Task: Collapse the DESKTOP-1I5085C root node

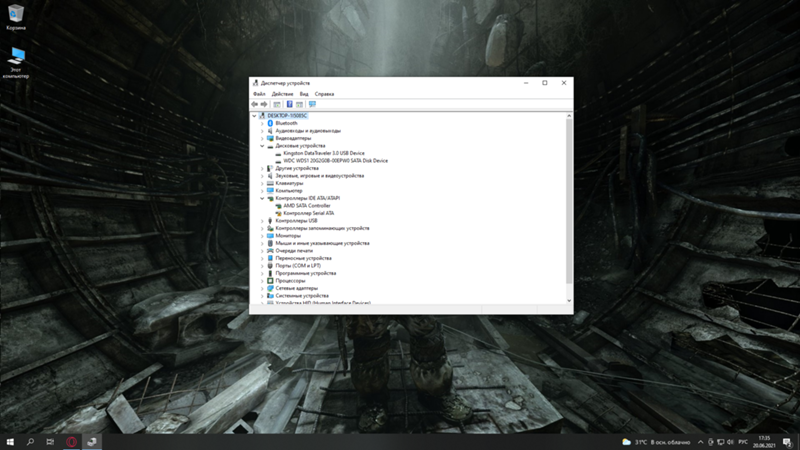Action: click(254, 116)
